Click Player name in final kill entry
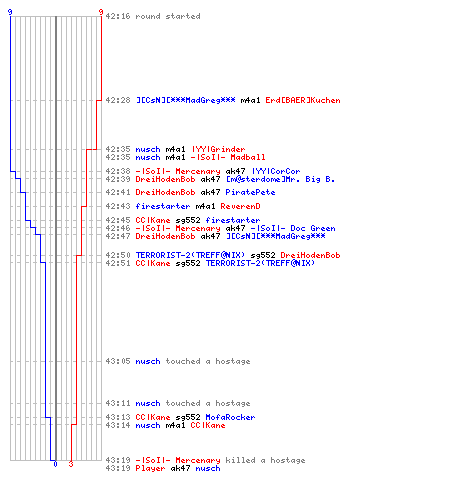 click(x=150, y=468)
